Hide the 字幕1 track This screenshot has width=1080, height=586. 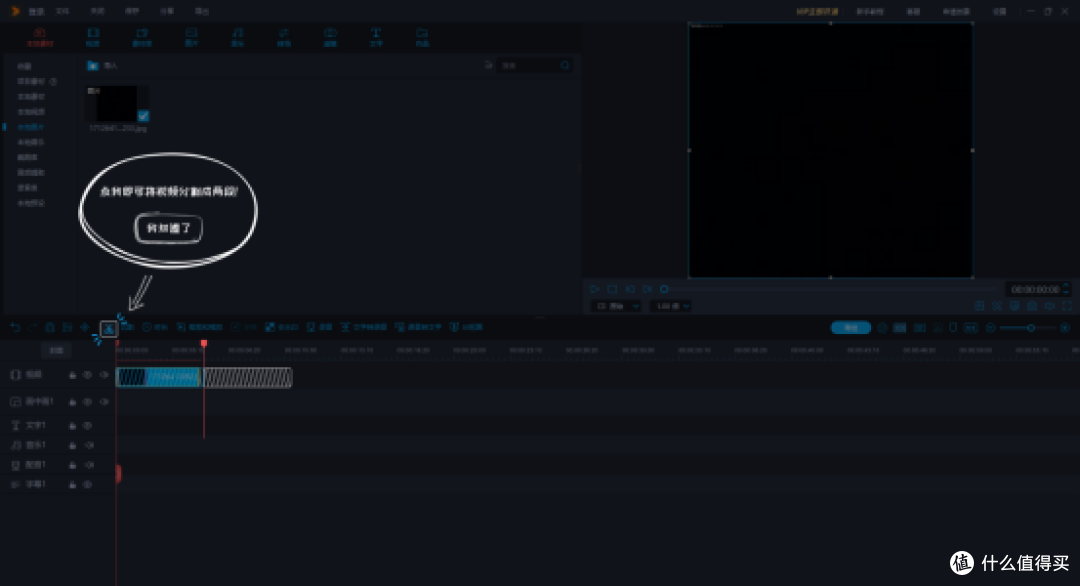click(x=87, y=485)
